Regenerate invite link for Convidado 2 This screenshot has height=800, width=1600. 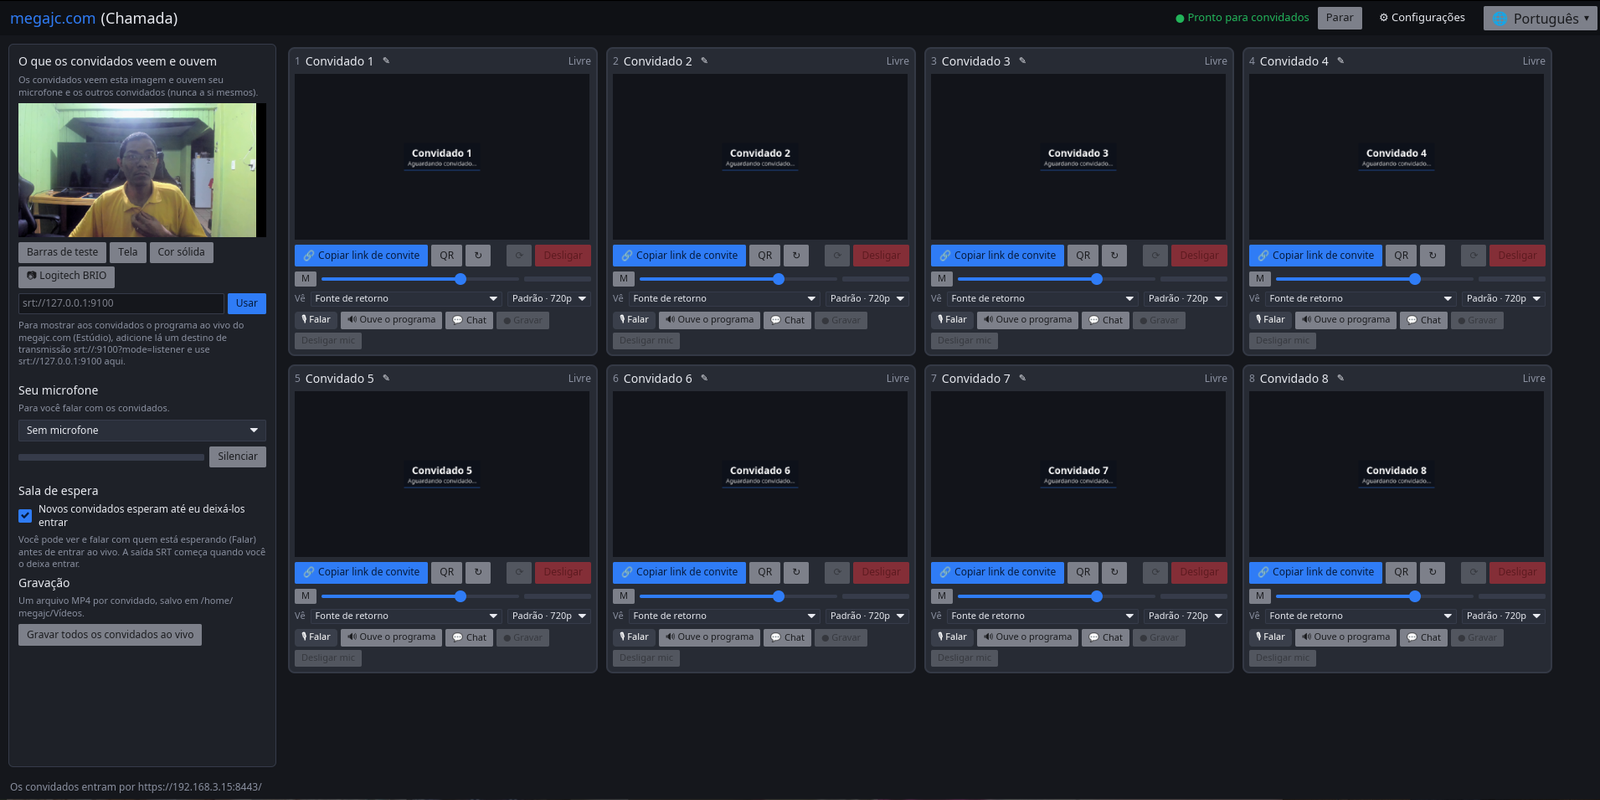796,255
